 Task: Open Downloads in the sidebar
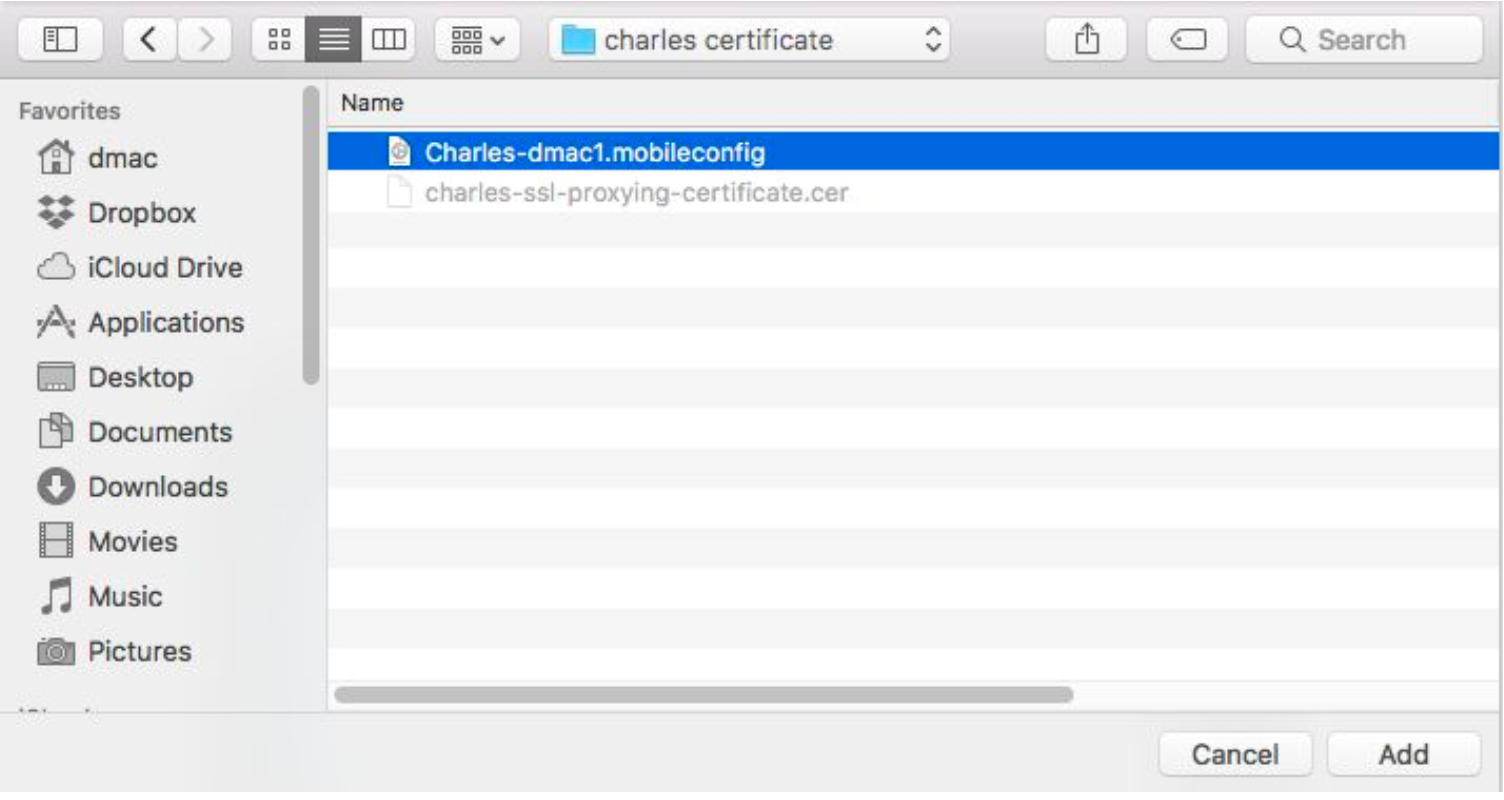pos(132,487)
